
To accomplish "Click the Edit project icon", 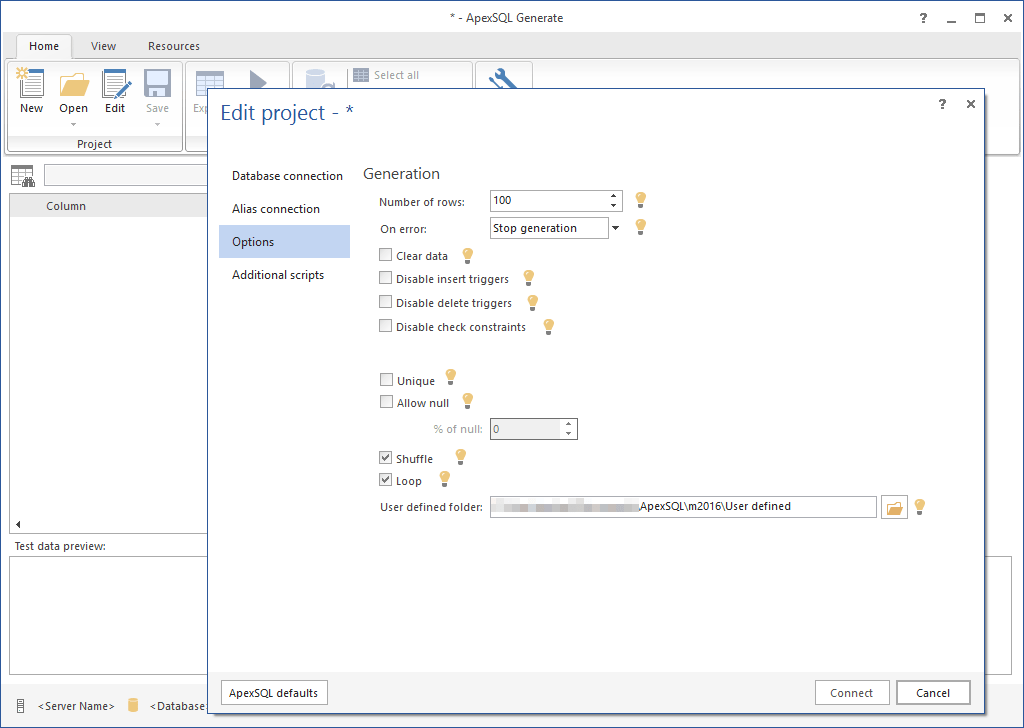I will 116,84.
